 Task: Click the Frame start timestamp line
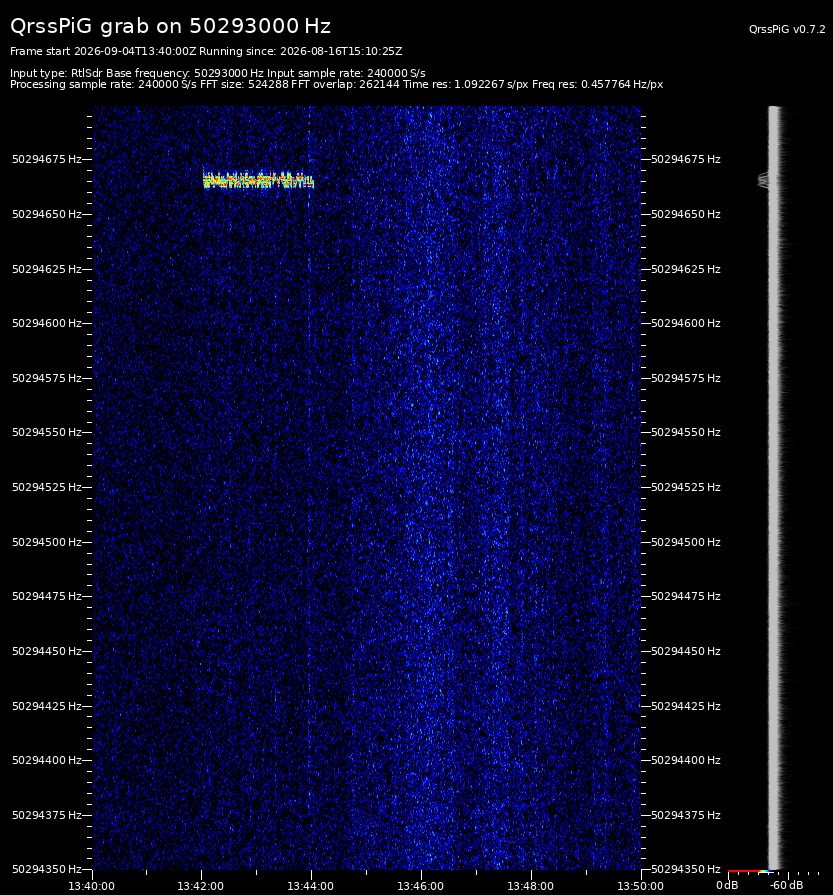(206, 51)
